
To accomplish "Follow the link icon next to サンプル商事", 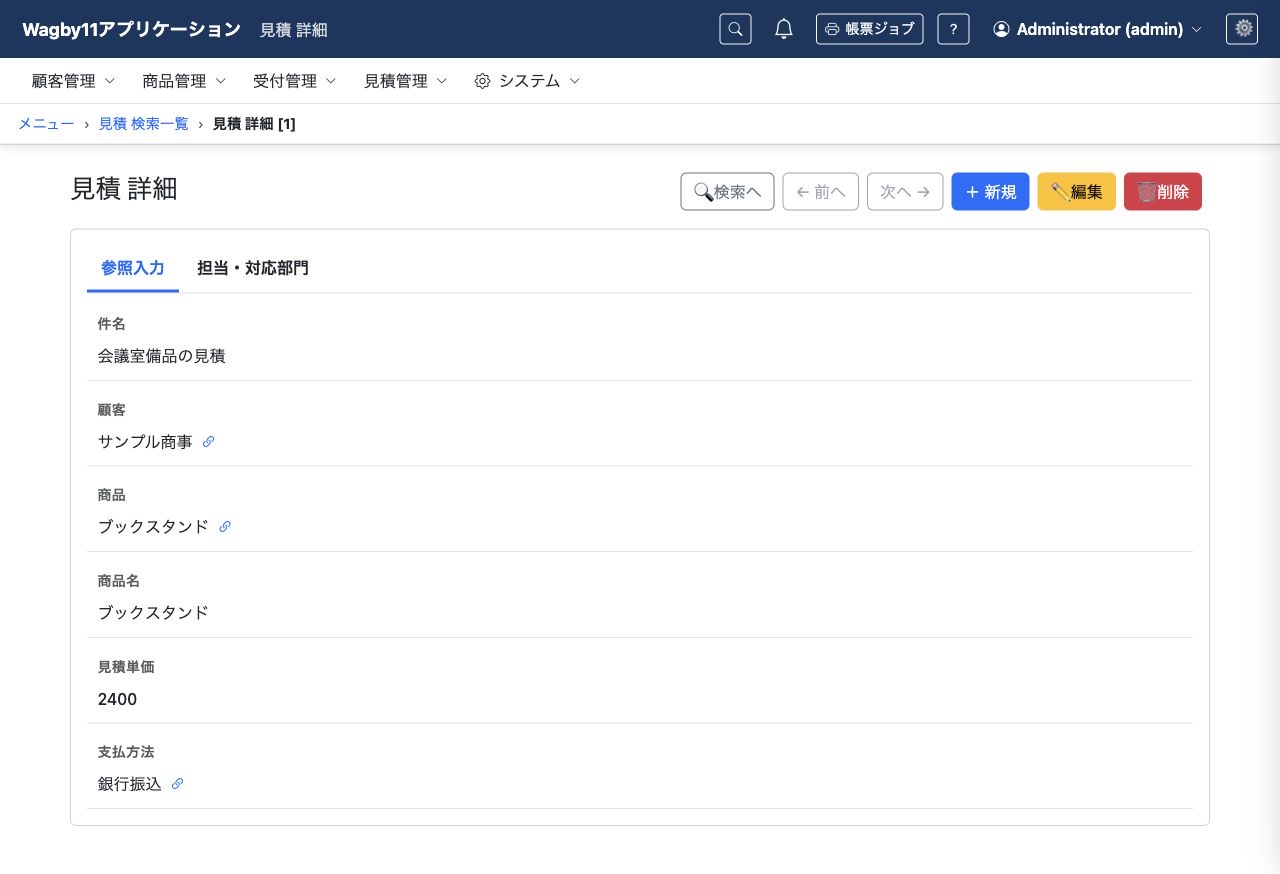I will [208, 441].
